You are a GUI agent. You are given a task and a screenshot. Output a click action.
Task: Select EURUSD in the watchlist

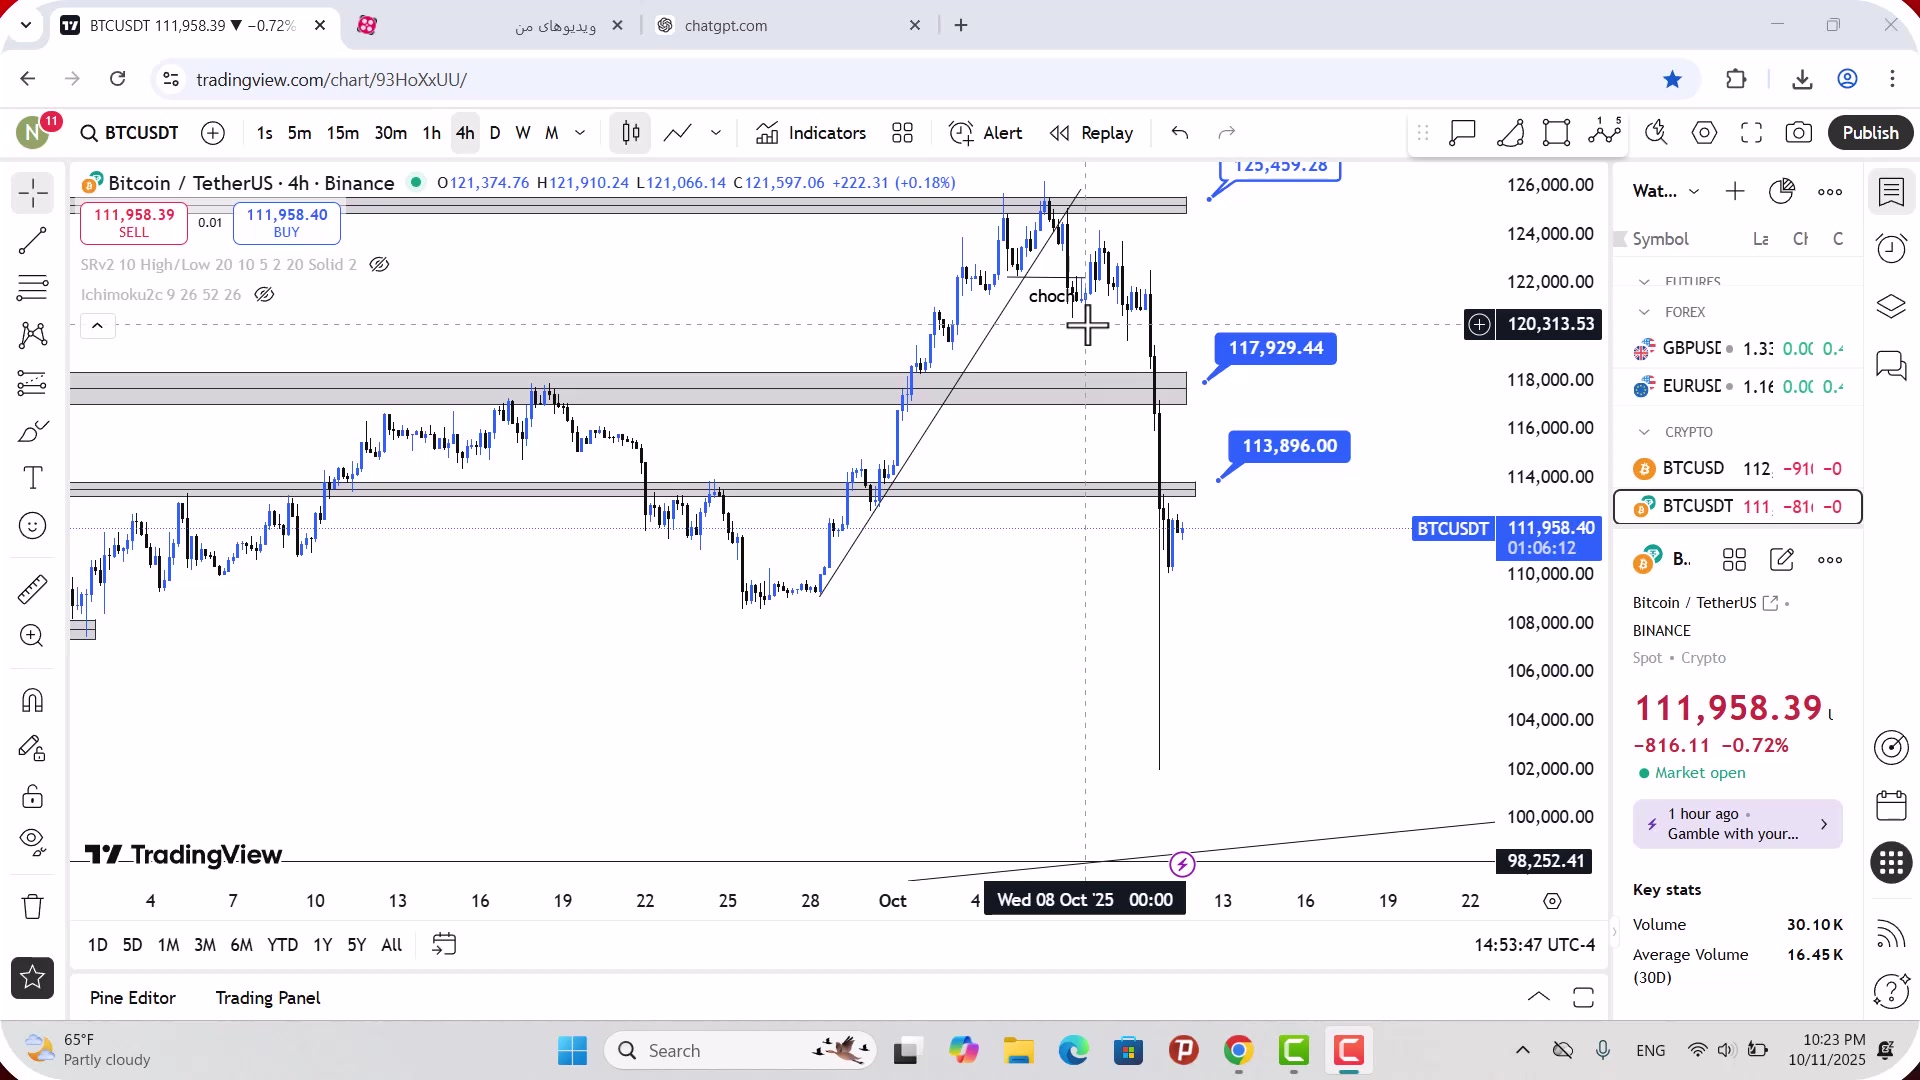[1738, 387]
